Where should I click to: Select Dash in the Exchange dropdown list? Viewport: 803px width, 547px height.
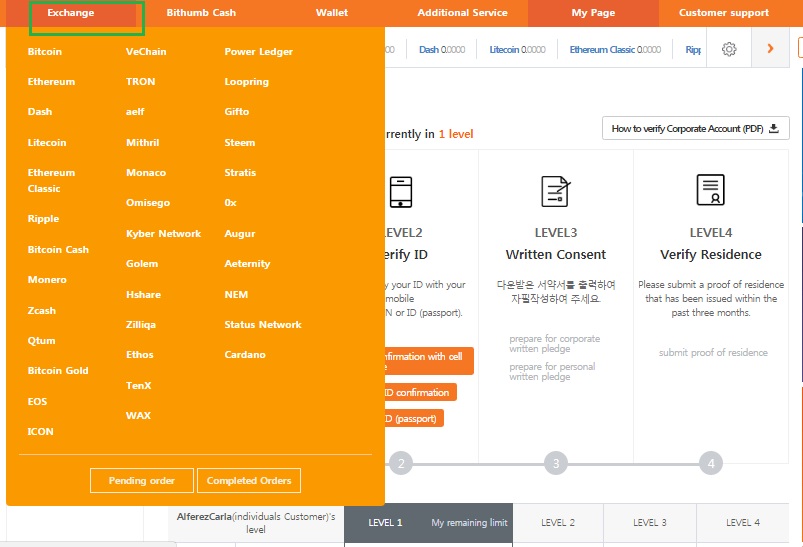(x=40, y=112)
